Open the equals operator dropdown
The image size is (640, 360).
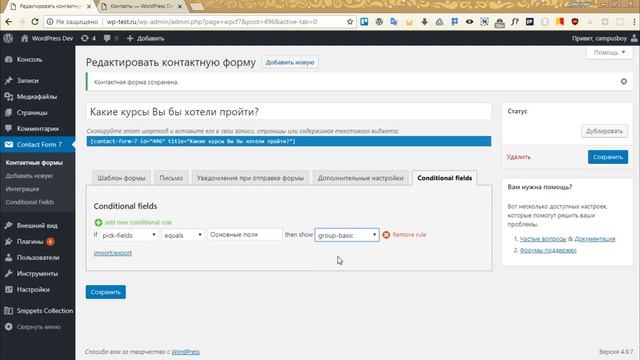(x=182, y=235)
